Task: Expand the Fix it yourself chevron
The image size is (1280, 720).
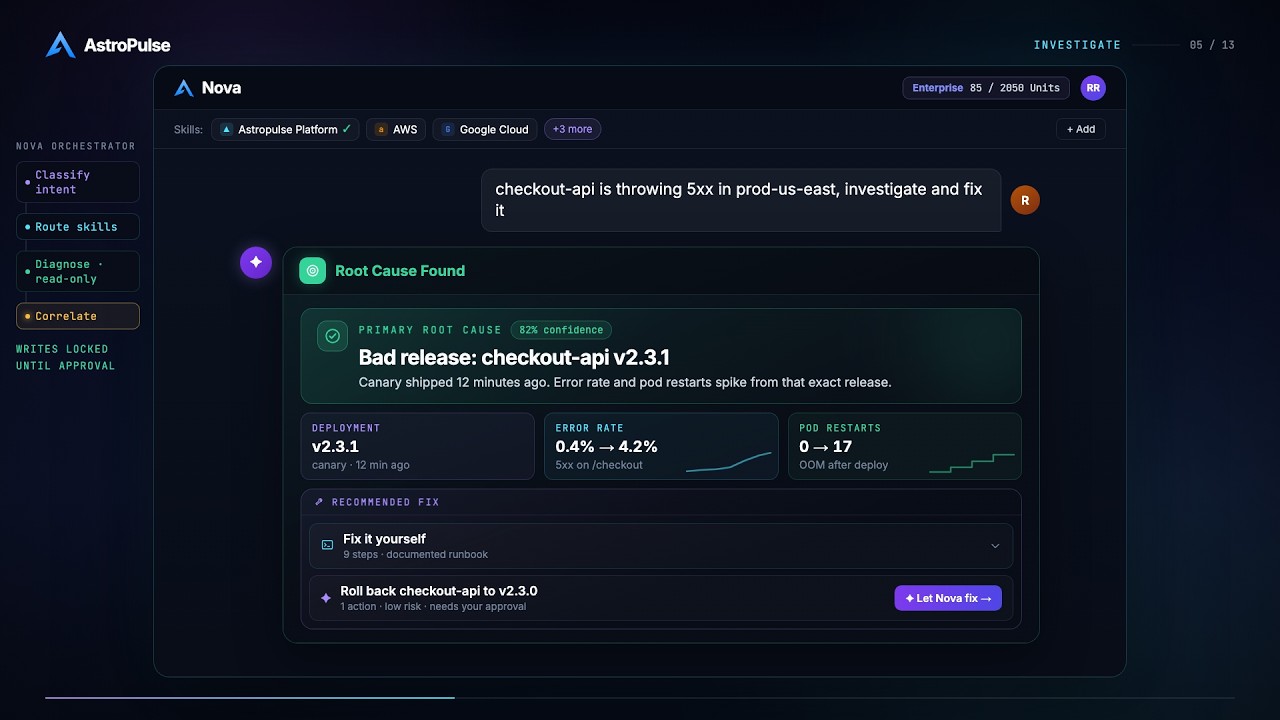Action: click(x=995, y=546)
